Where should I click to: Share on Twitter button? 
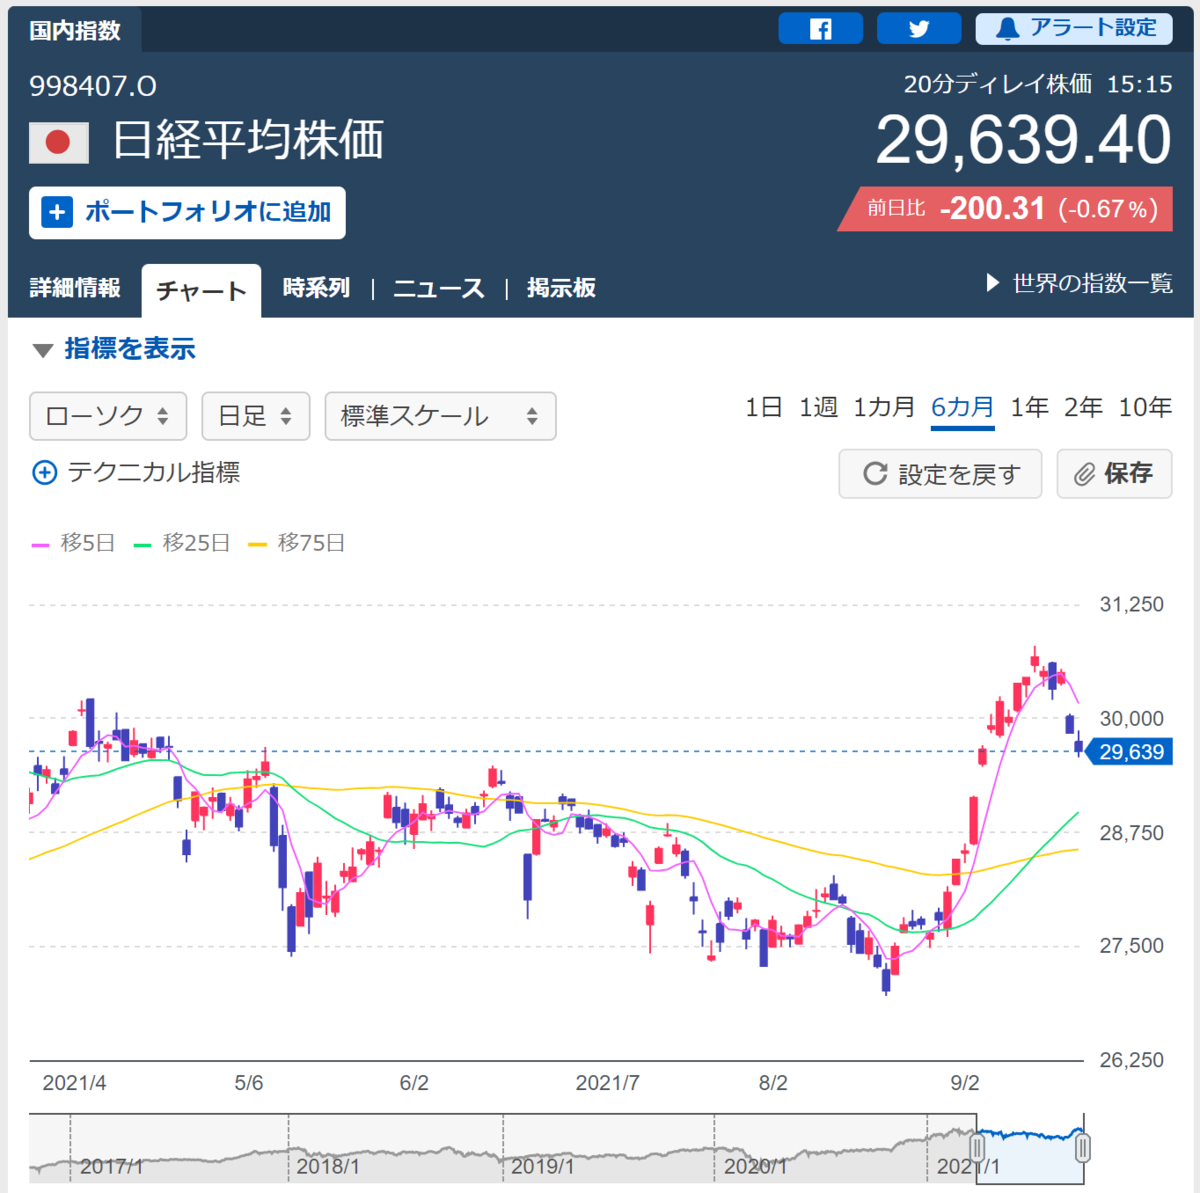pos(919,28)
